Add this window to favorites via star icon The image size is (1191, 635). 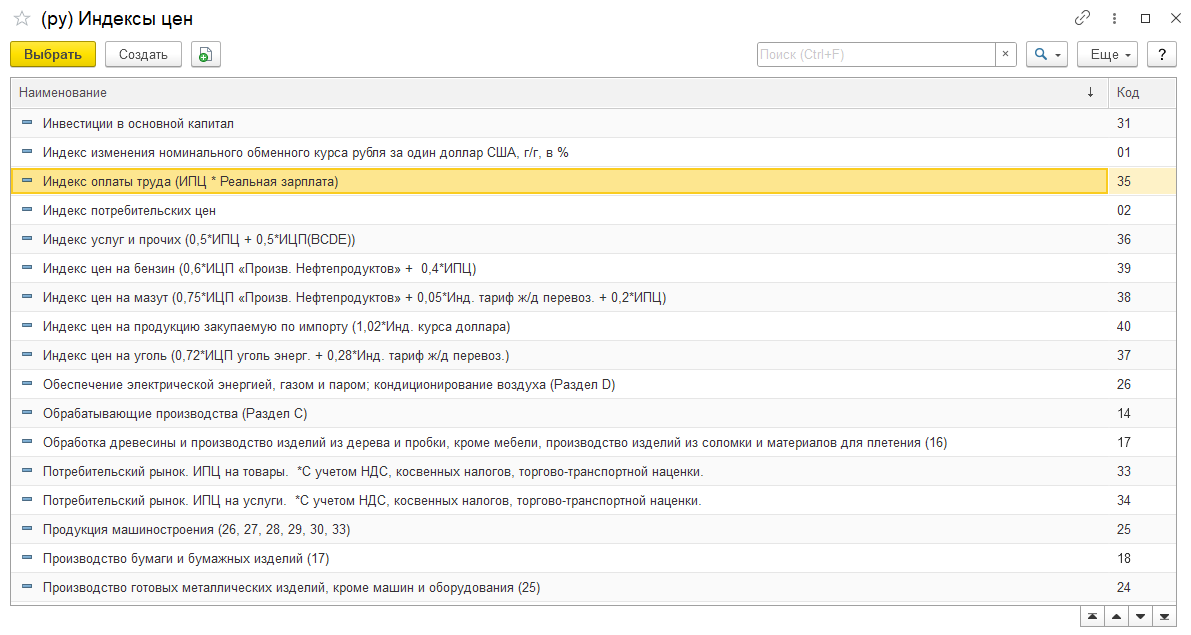tap(21, 19)
